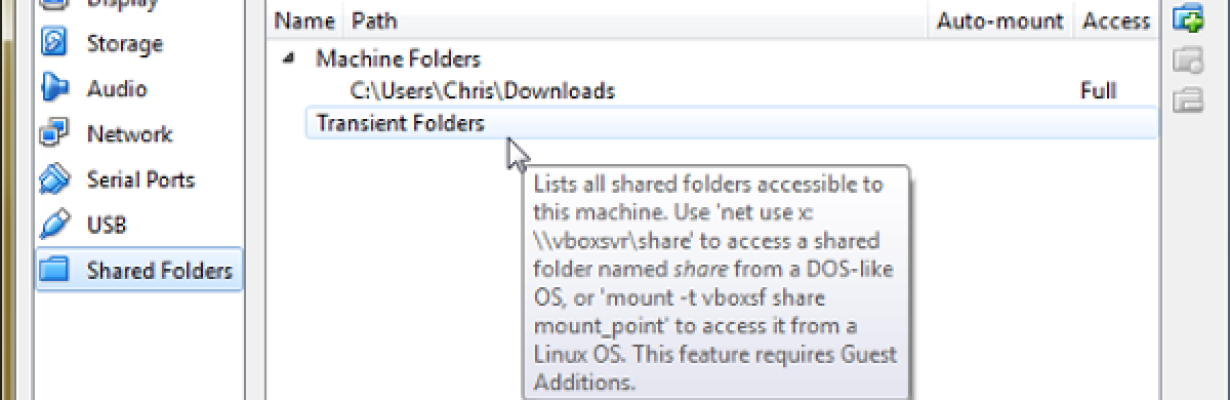Select the Storage disk icon

[54, 44]
